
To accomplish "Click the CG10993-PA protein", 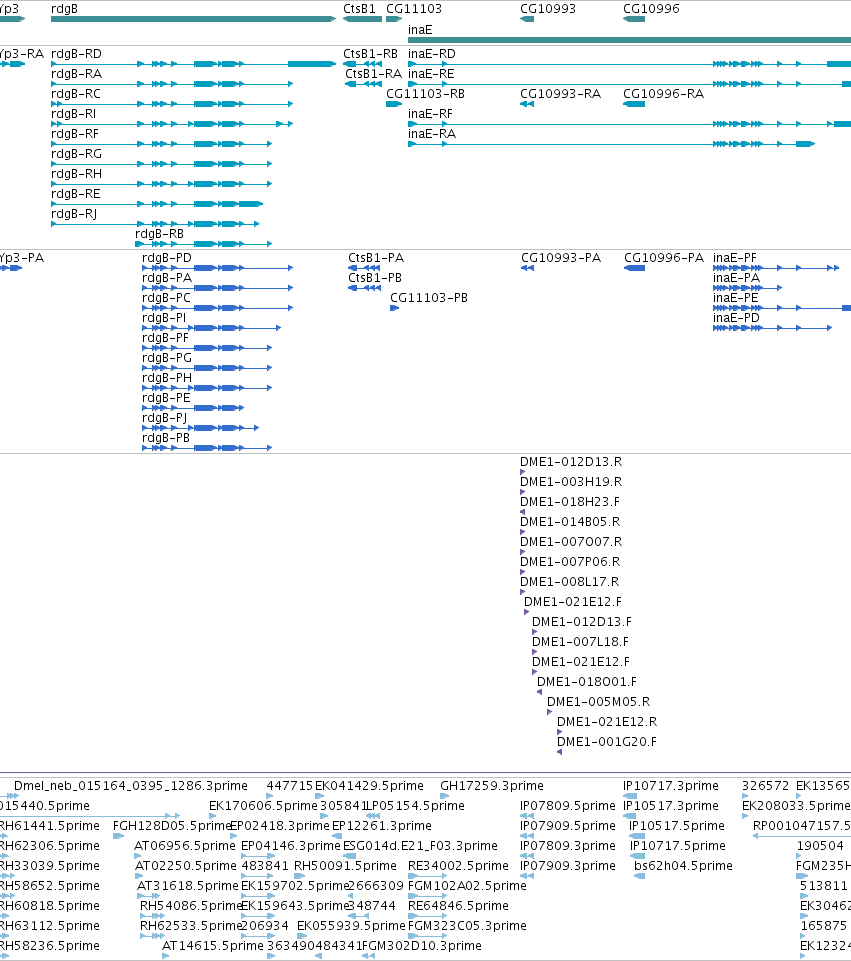I will tap(528, 268).
